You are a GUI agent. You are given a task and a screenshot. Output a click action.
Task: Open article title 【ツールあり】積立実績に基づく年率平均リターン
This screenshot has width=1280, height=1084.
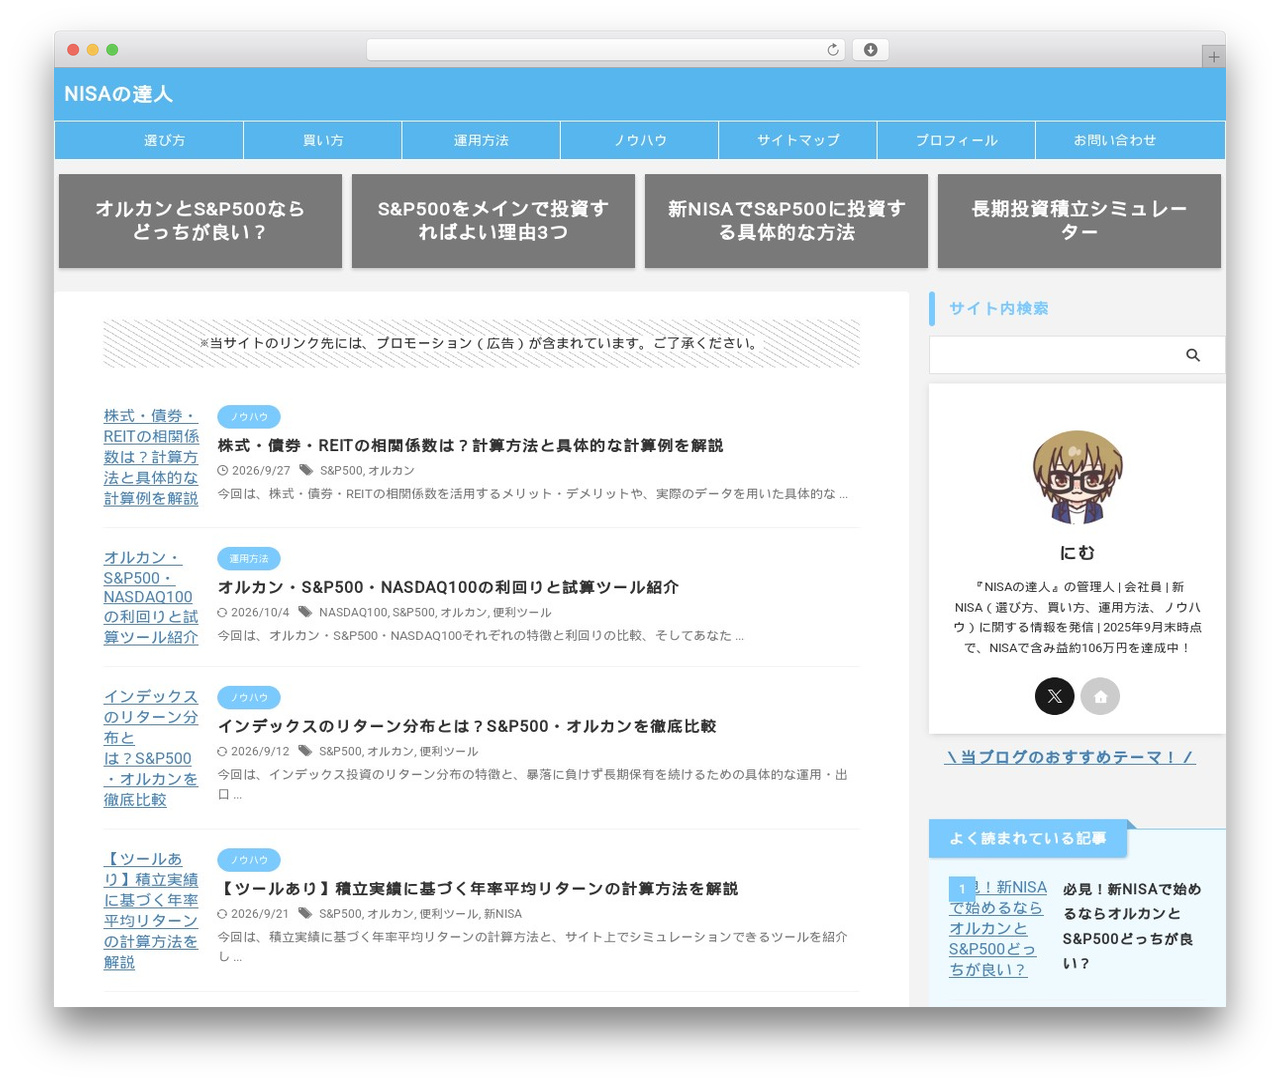pyautogui.click(x=477, y=889)
